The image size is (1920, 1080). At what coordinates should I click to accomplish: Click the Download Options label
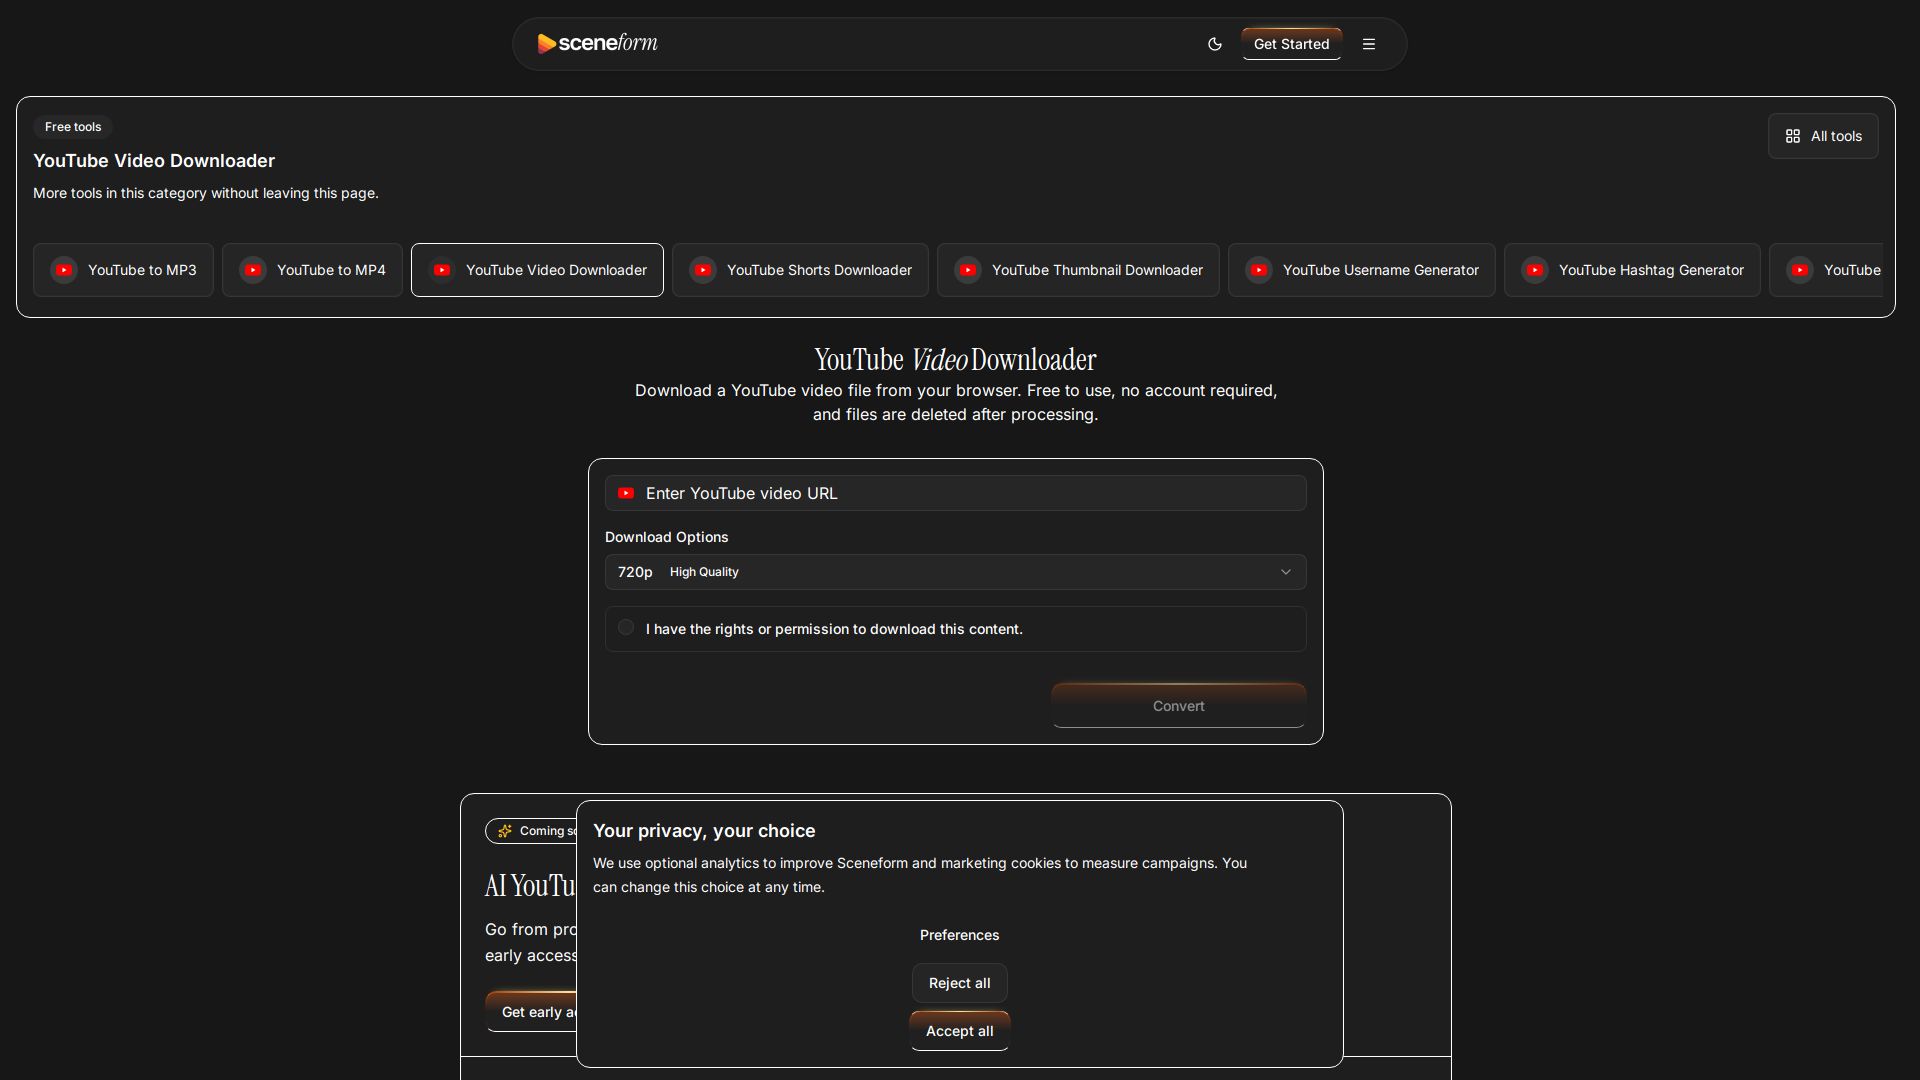(666, 537)
